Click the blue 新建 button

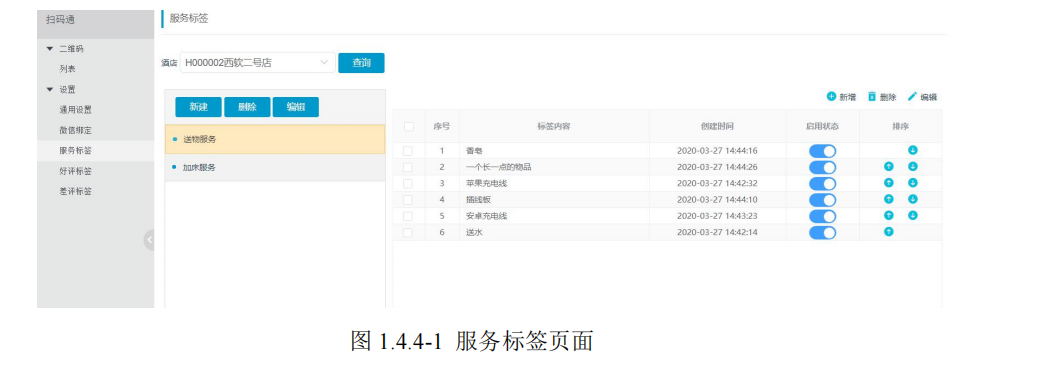[x=198, y=107]
